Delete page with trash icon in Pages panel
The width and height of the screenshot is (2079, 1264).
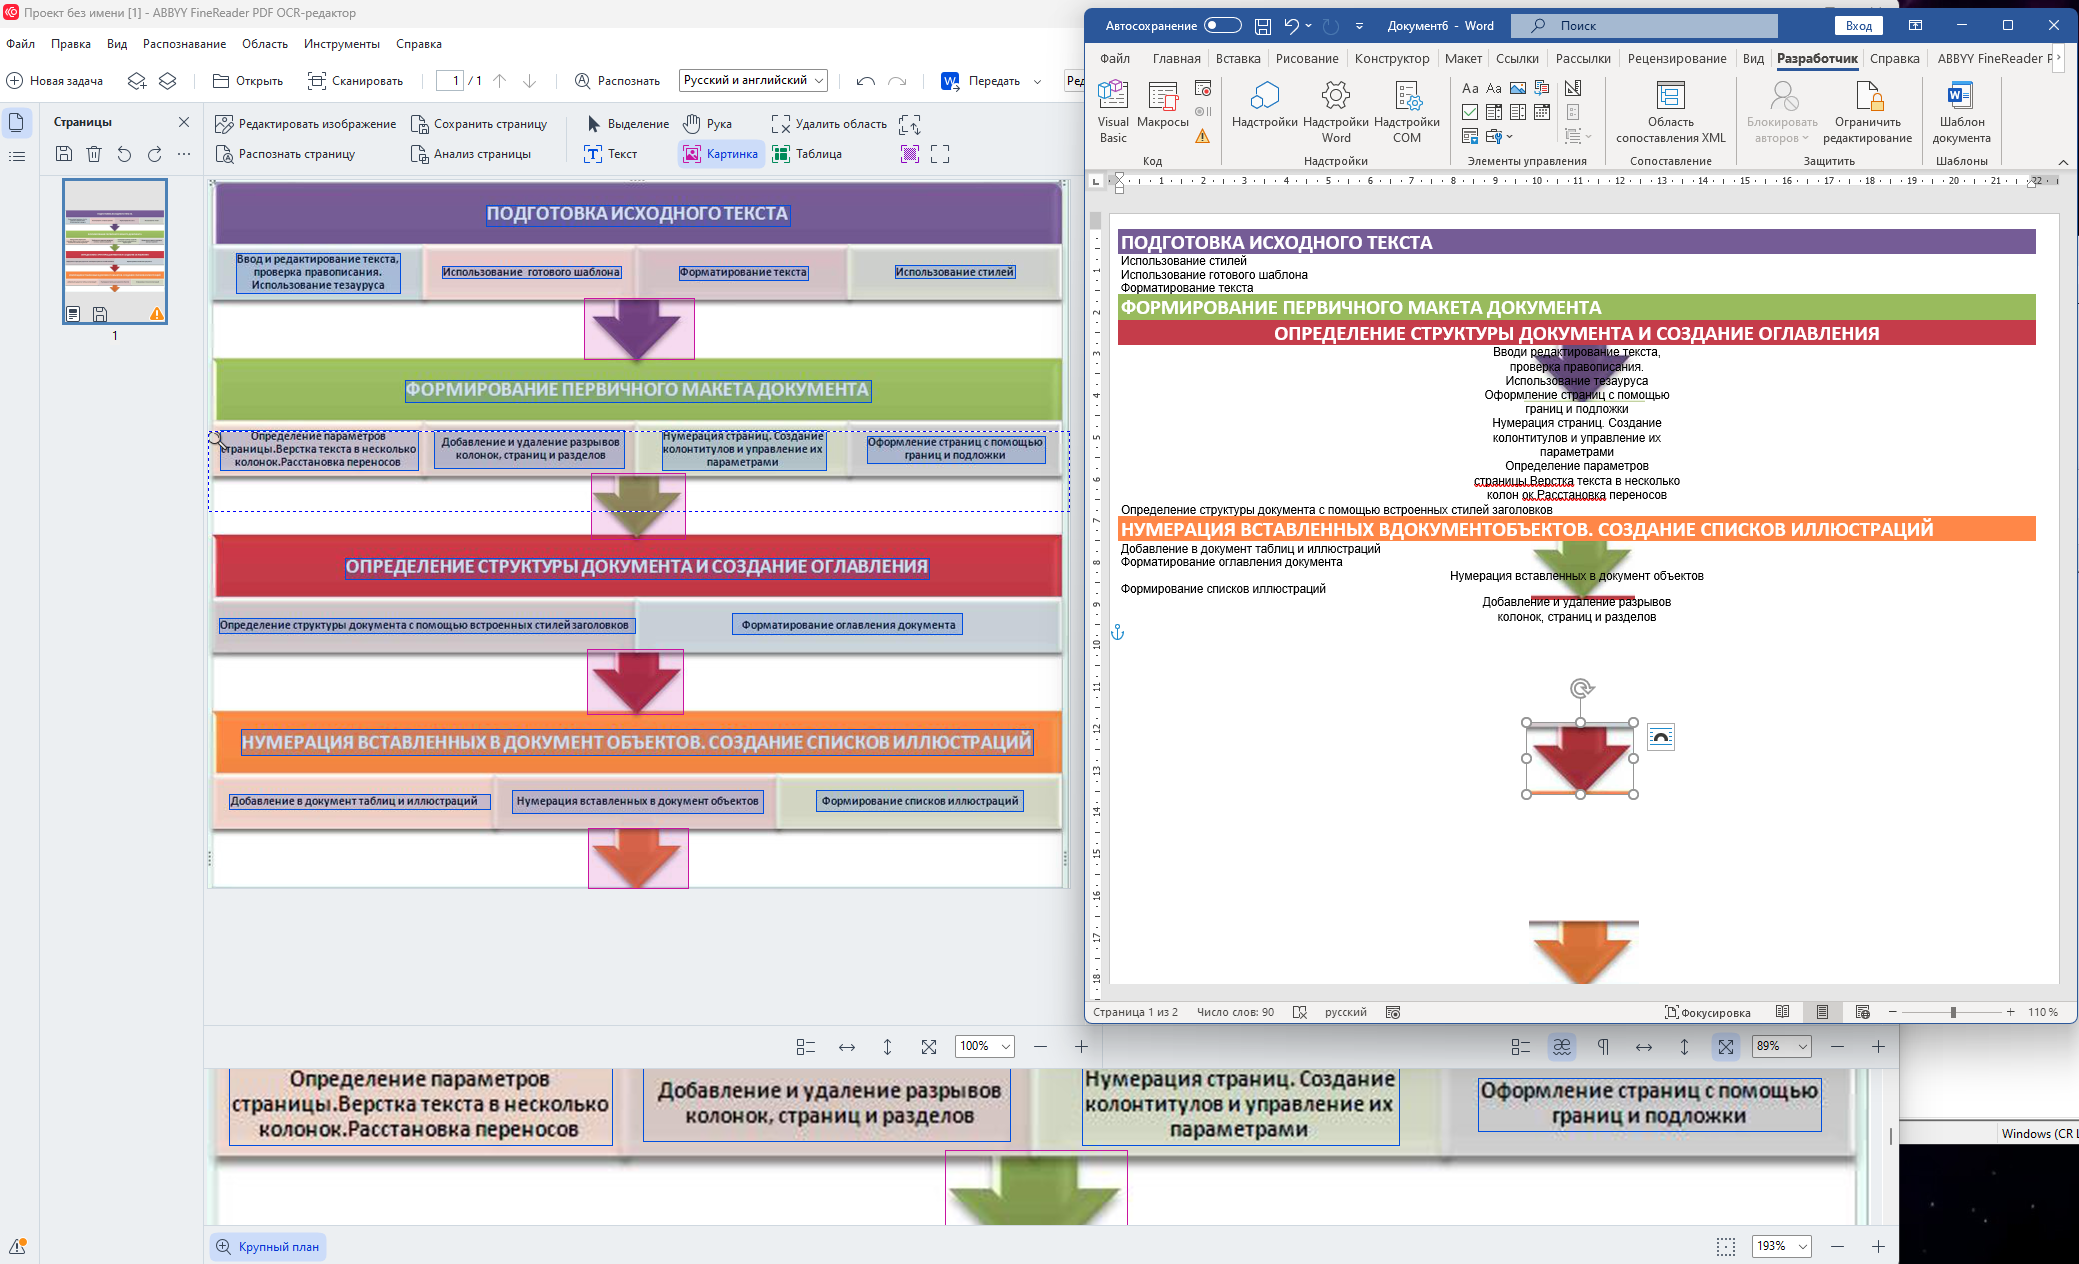[94, 154]
